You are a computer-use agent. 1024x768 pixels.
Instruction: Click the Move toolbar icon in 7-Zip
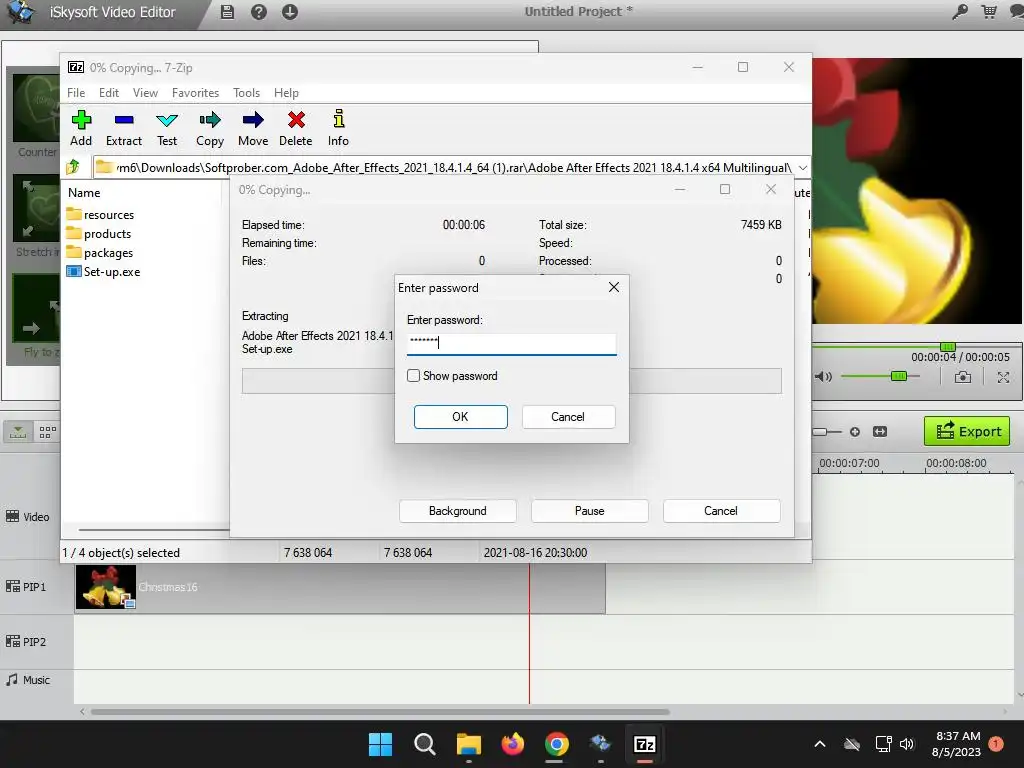tap(253, 128)
